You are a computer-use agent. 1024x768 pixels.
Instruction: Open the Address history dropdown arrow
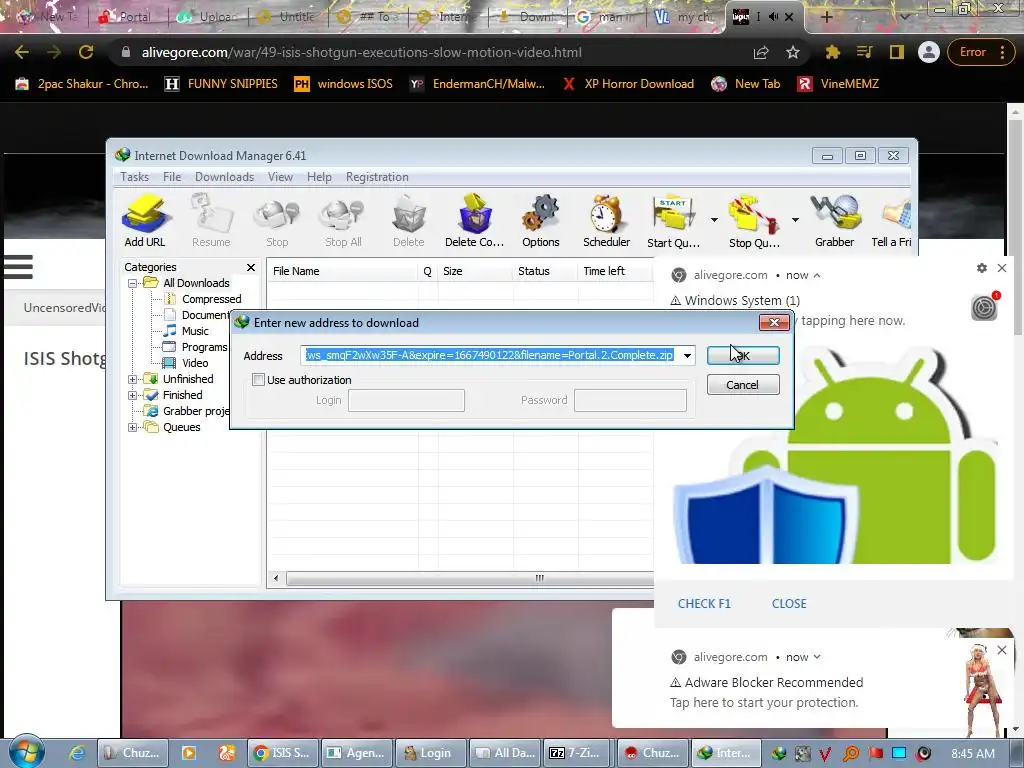point(687,356)
